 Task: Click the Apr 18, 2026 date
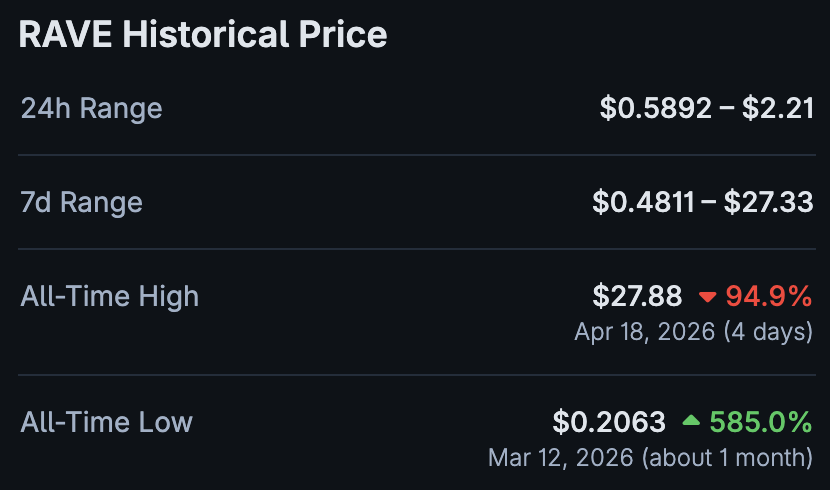tap(645, 332)
